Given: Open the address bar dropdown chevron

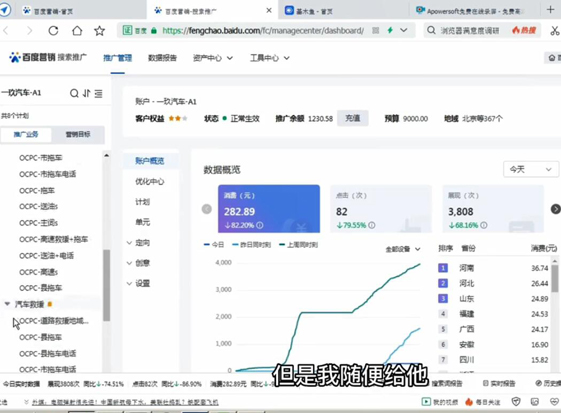Looking at the screenshot, I should pyautogui.click(x=404, y=30).
